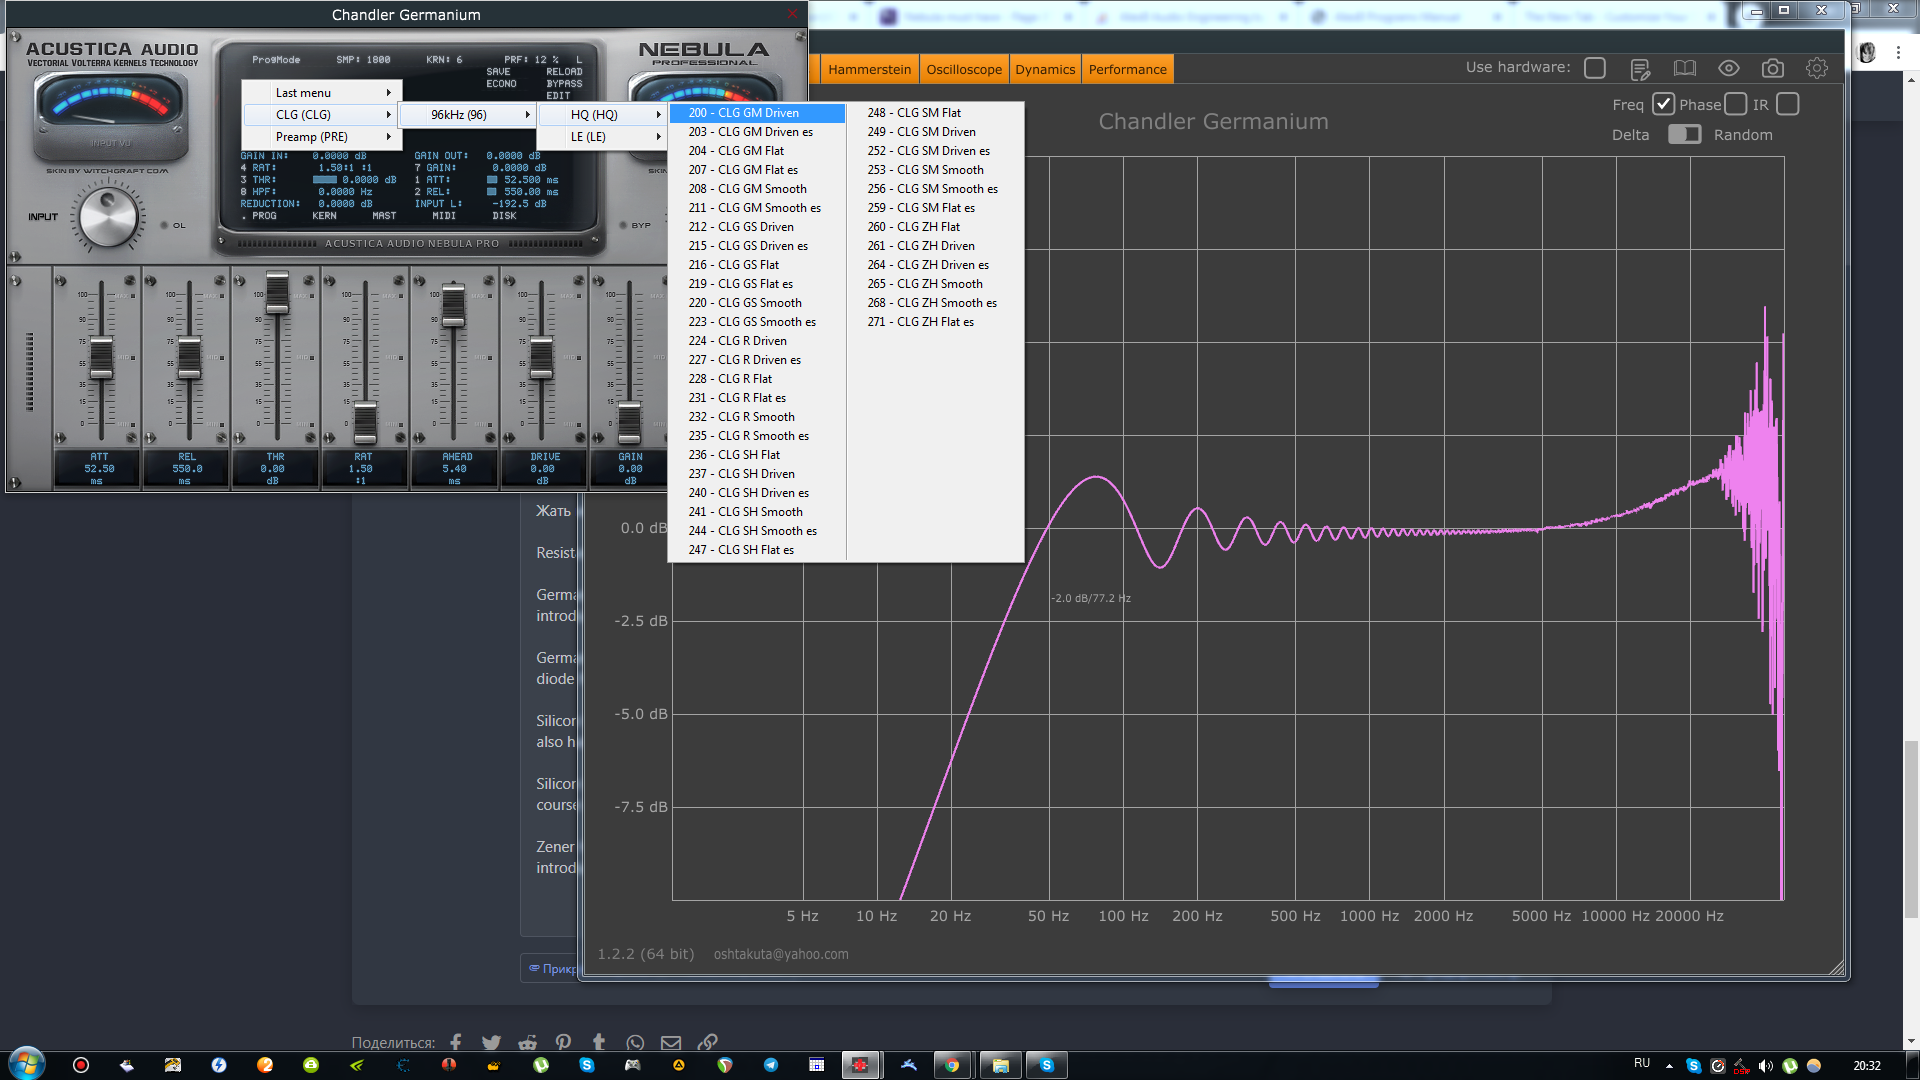Viewport: 1920px width, 1080px height.
Task: Share via Twitter icon
Action: click(491, 1043)
